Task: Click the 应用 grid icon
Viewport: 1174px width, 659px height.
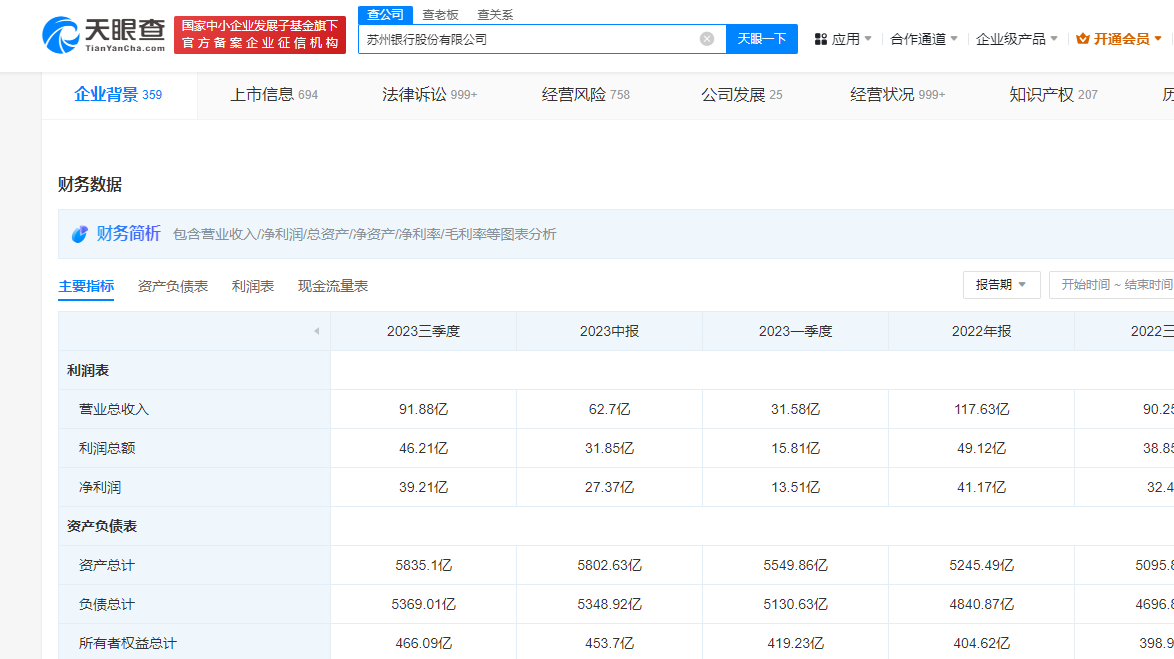Action: point(821,39)
